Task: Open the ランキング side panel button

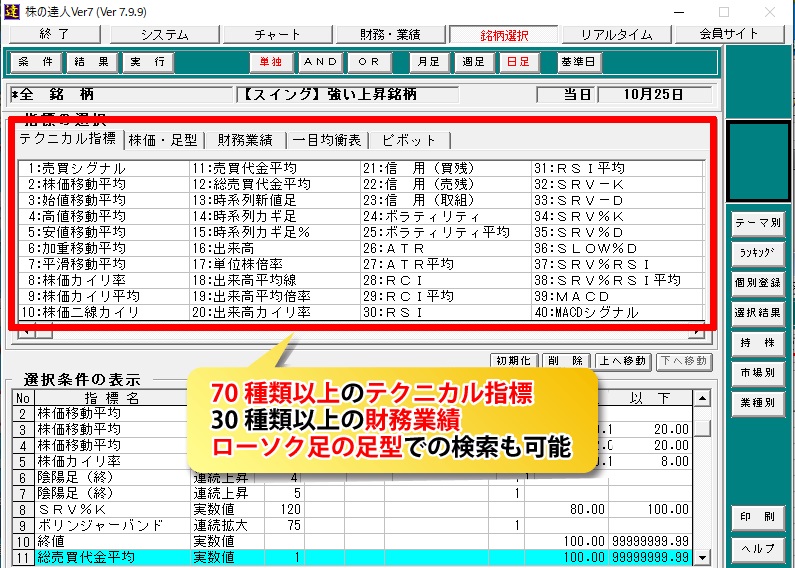Action: (757, 252)
